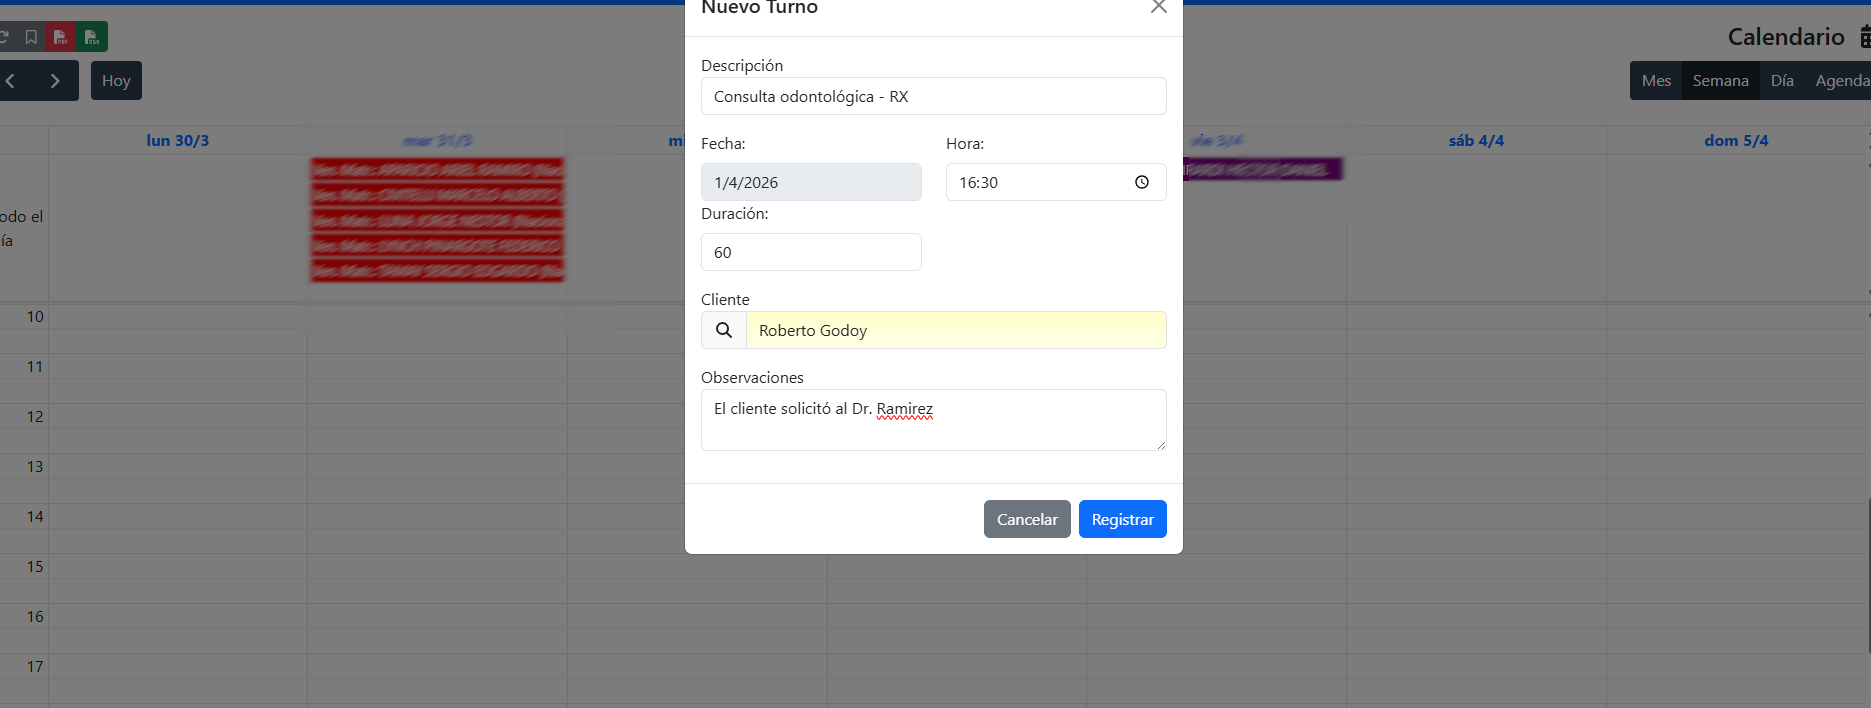Click the refresh icon in toolbar
1871x708 pixels.
(5, 37)
